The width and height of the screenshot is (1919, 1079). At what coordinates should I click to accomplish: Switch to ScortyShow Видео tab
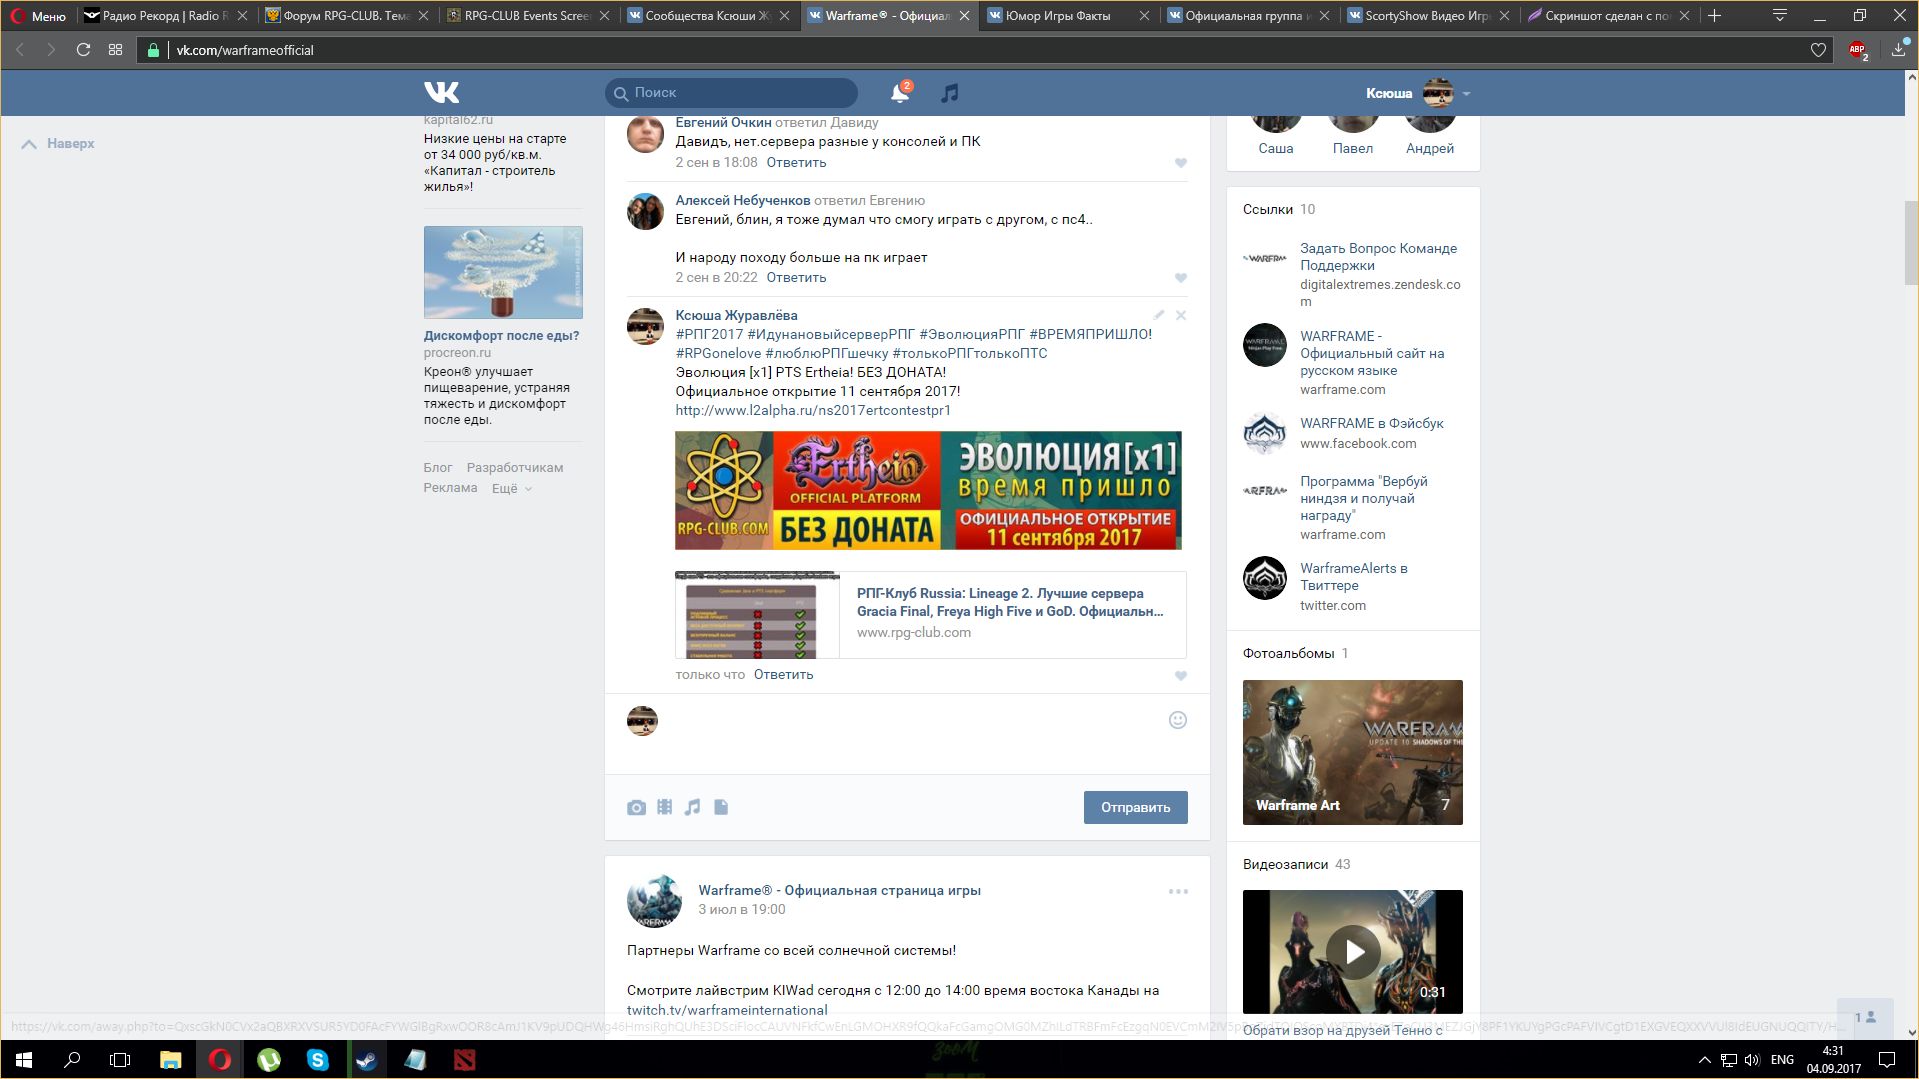(1429, 16)
